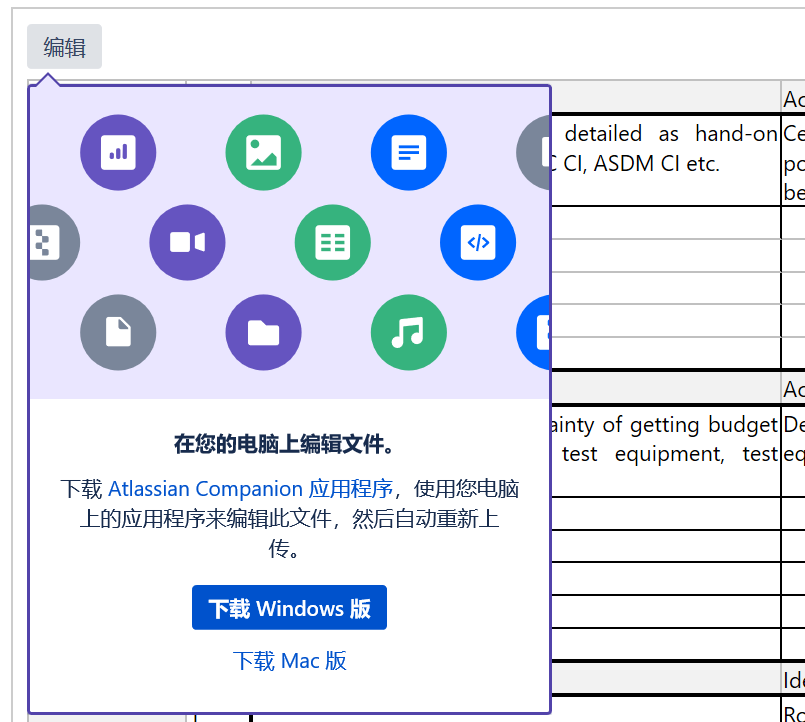Screen dimensions: 805x722
Task: Click the blue text document icon
Action: (x=409, y=153)
